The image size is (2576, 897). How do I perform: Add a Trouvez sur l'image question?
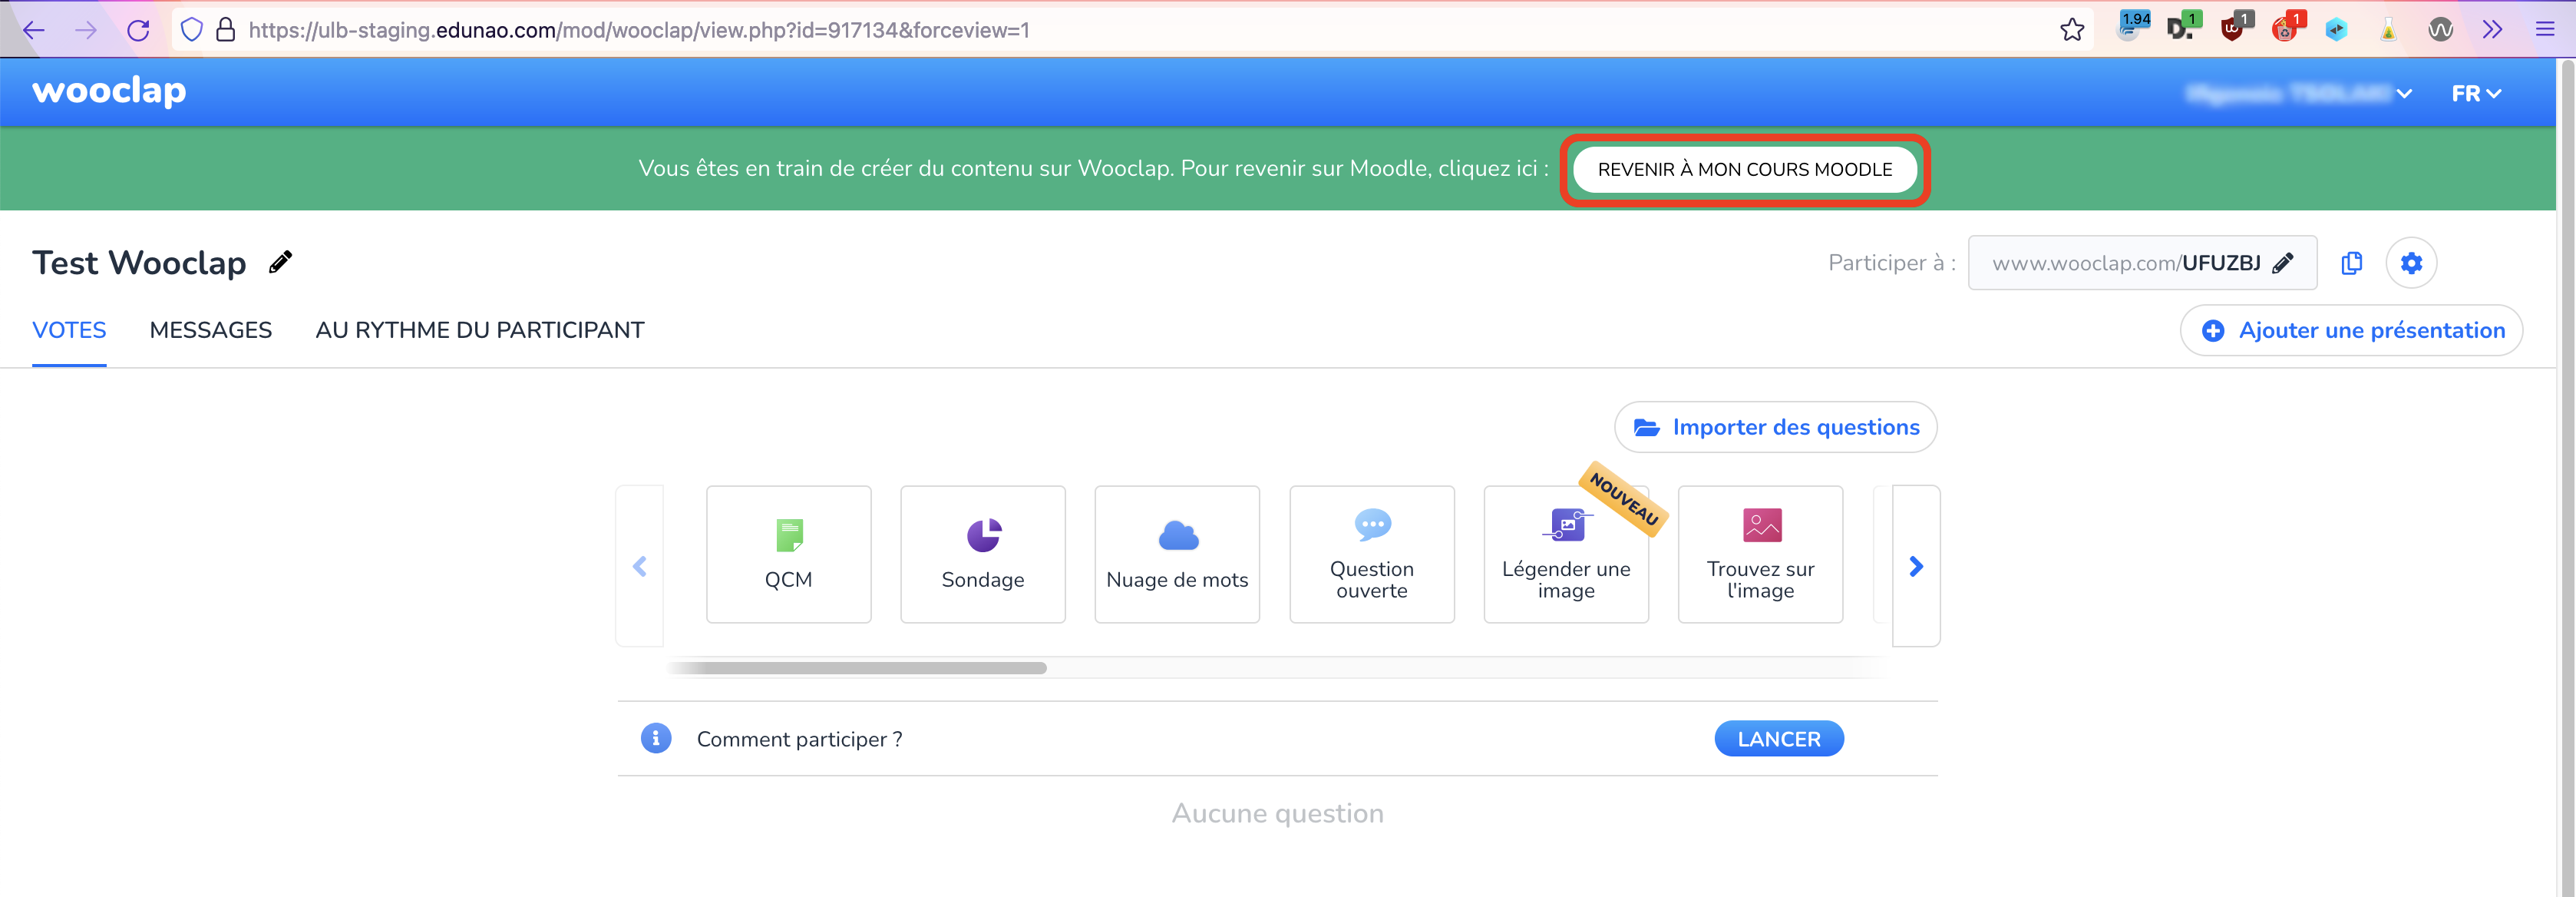1760,554
